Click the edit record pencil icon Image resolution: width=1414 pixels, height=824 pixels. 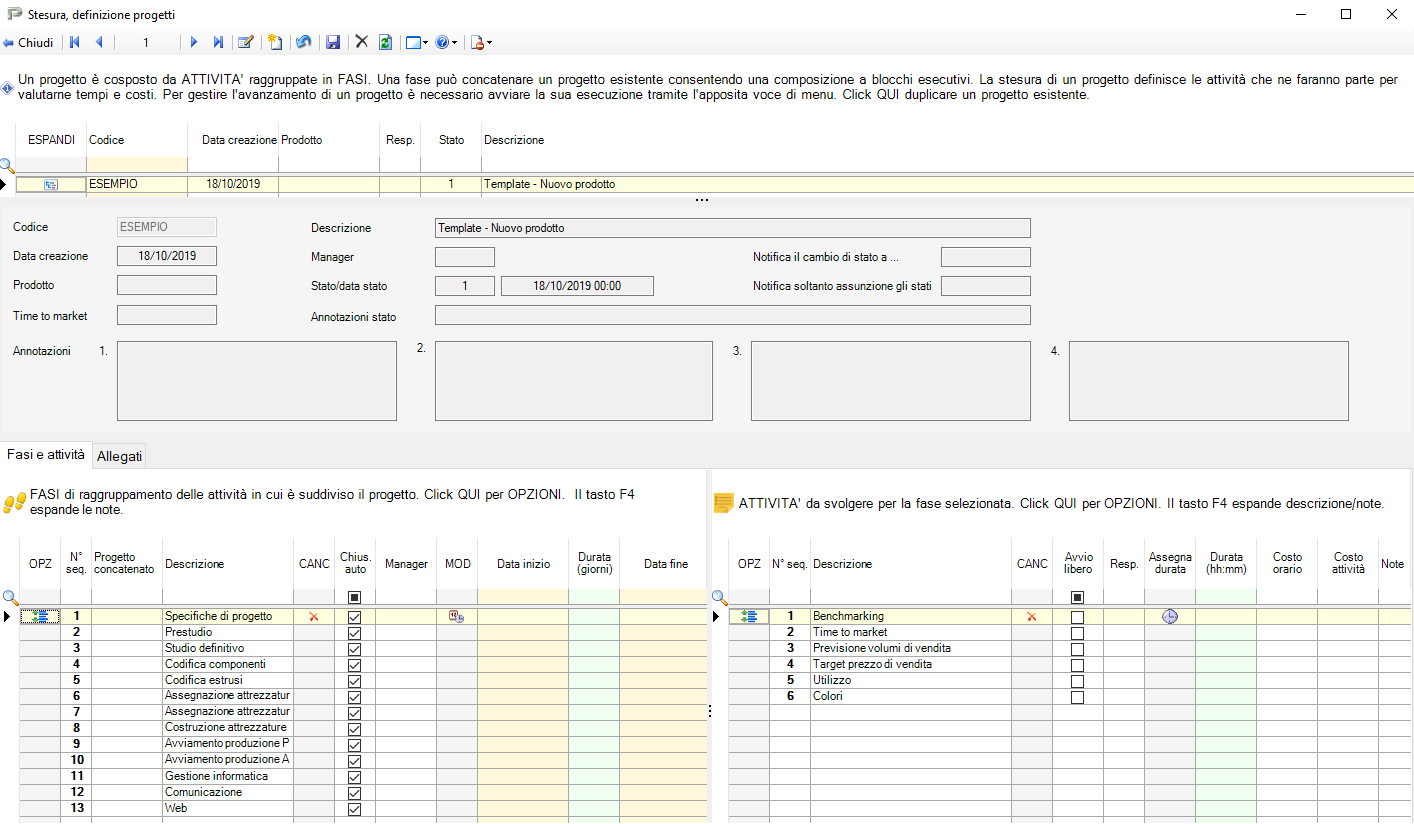[245, 43]
